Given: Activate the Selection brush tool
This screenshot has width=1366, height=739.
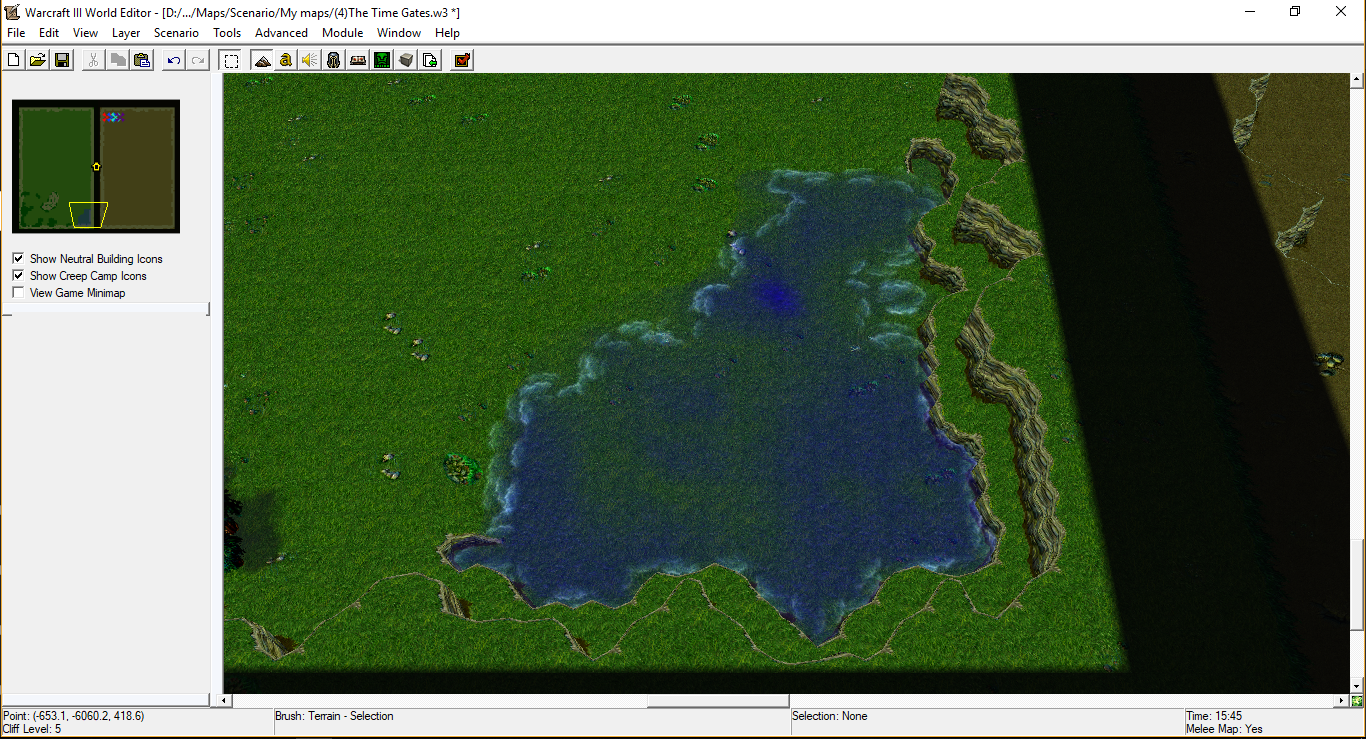Looking at the screenshot, I should tap(231, 60).
